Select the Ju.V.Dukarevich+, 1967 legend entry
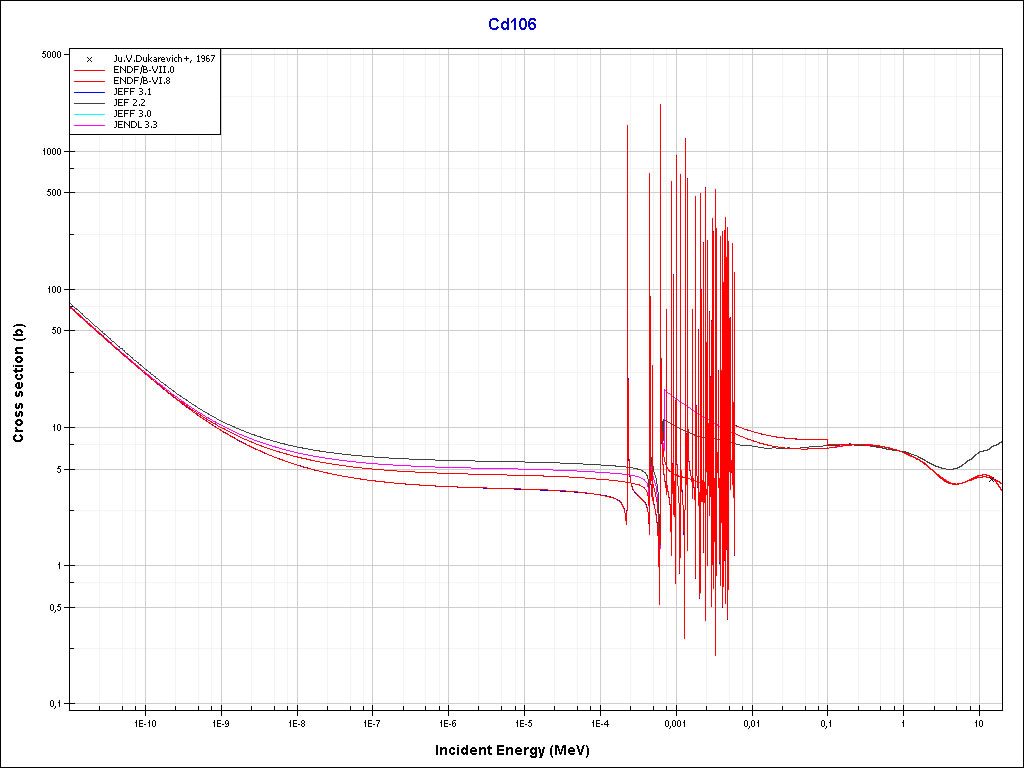The image size is (1024, 768). (x=165, y=59)
